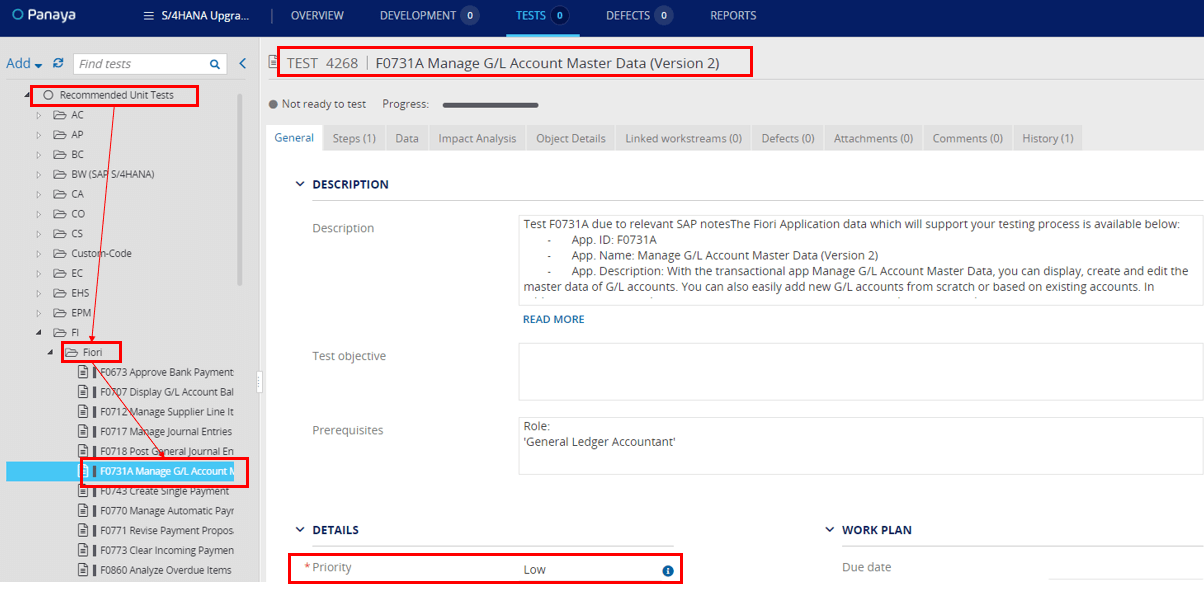Viewport: 1204px width, 595px height.
Task: Open the Development section
Action: click(429, 16)
